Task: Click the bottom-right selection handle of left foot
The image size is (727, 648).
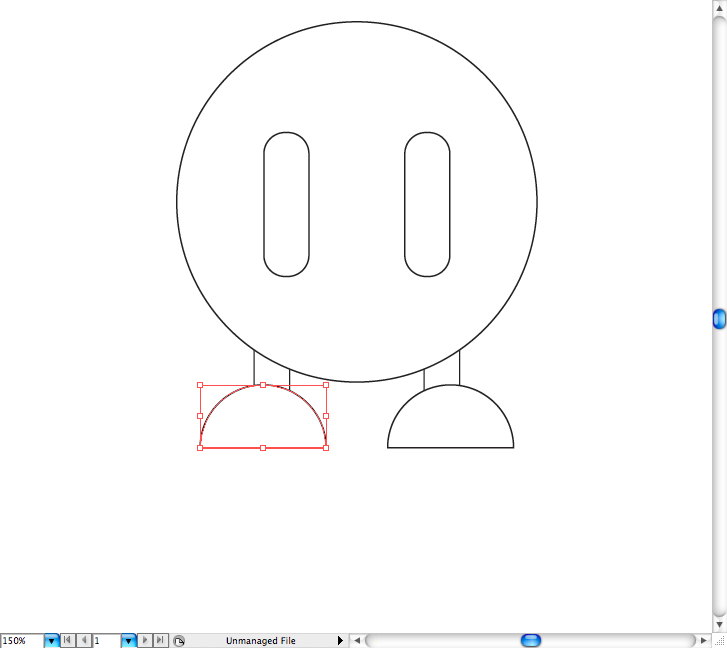Action: (x=326, y=448)
